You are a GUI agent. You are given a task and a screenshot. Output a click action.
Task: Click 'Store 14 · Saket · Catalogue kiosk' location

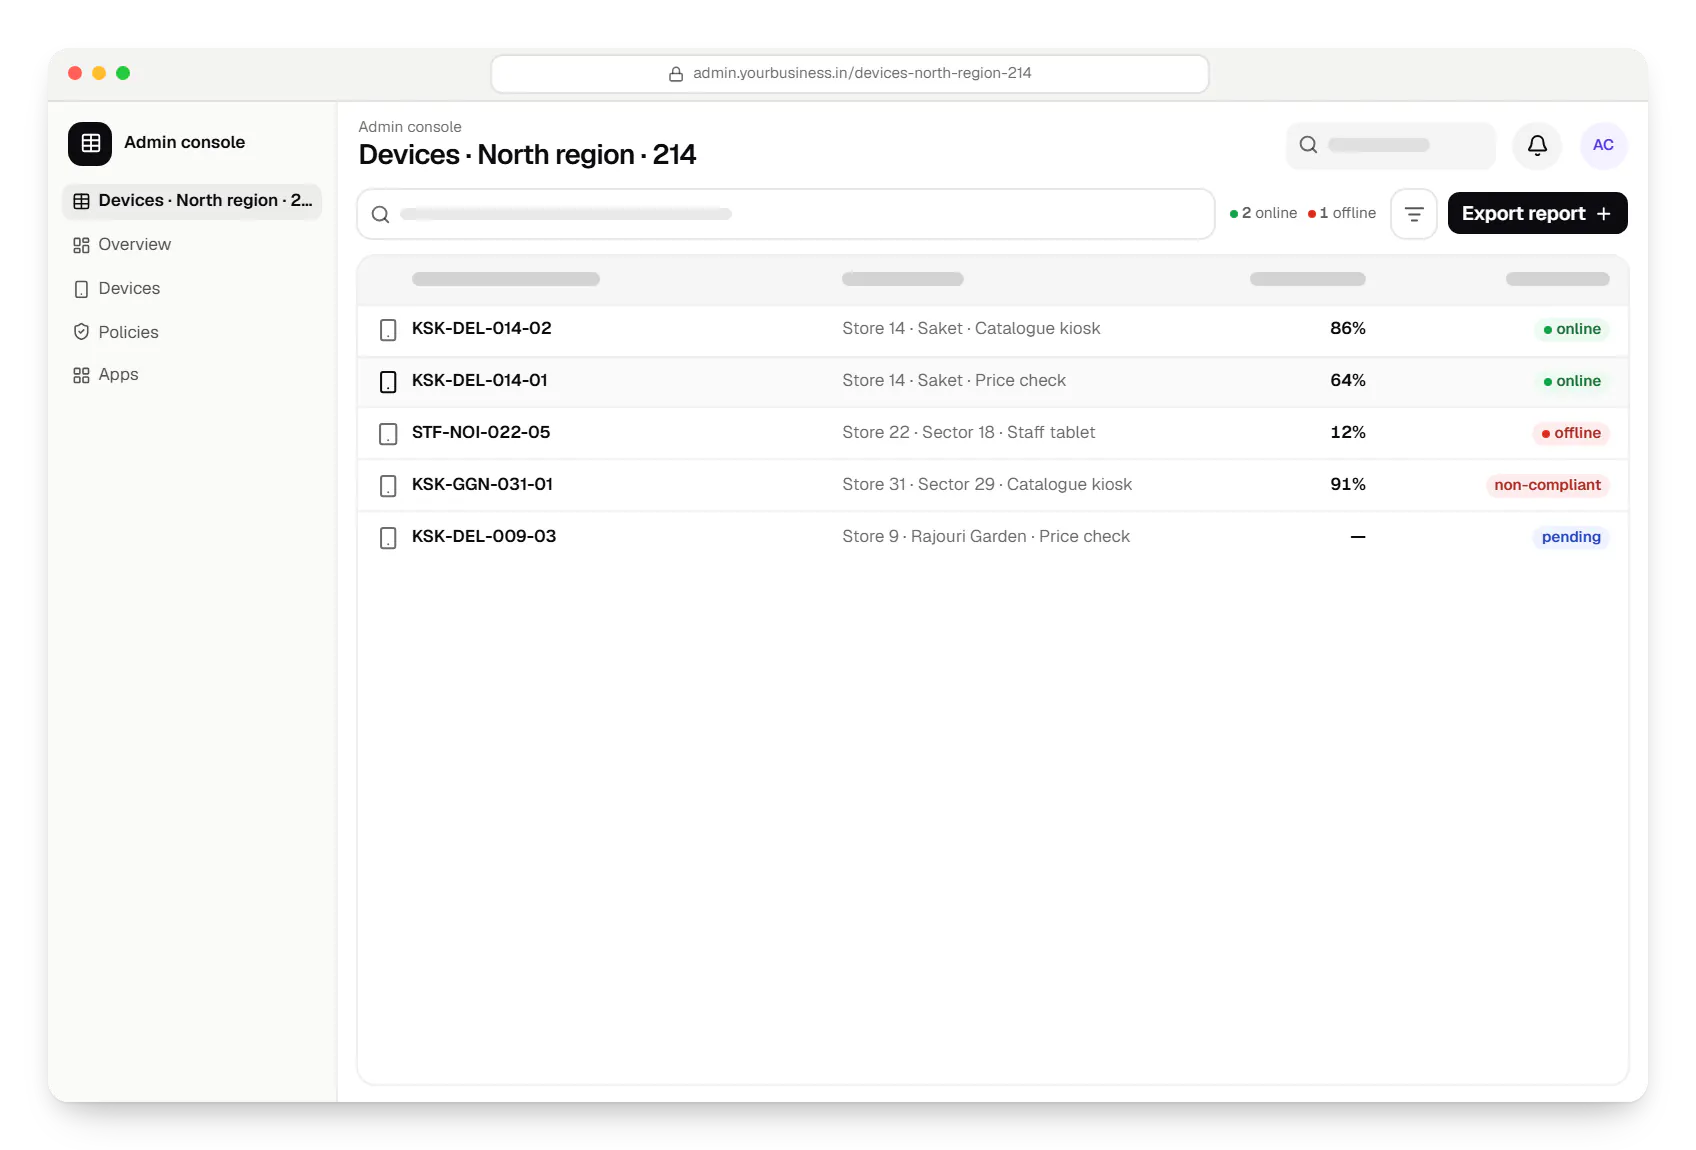coord(971,329)
